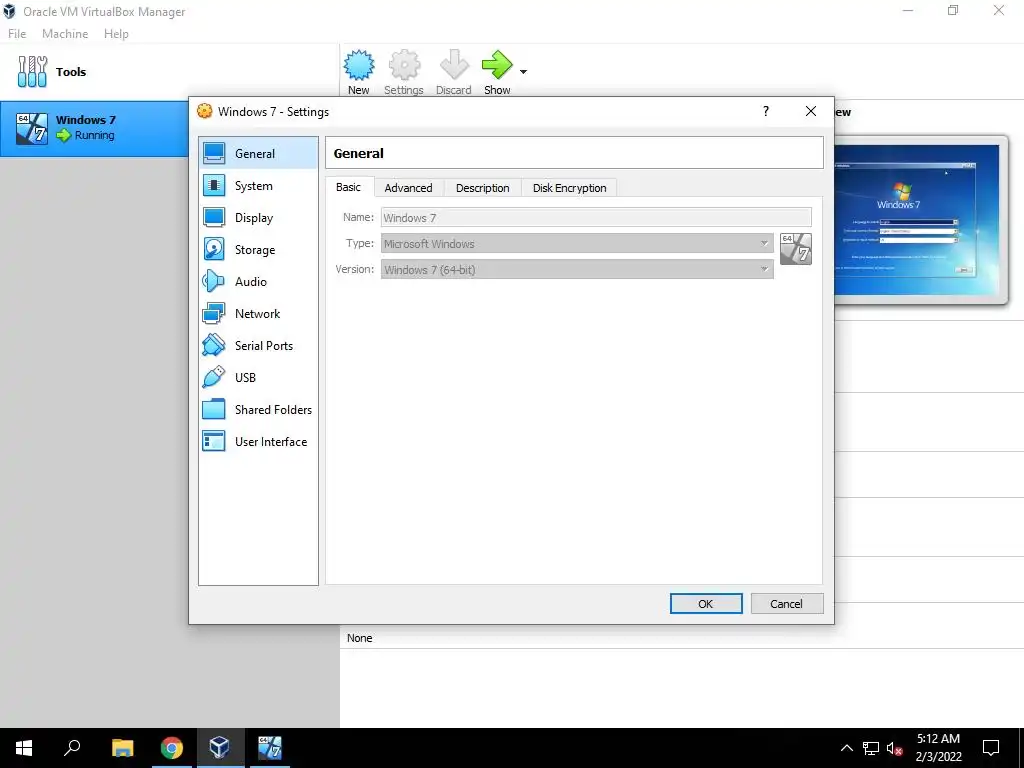Click the help question mark in Settings dialog

click(x=765, y=112)
